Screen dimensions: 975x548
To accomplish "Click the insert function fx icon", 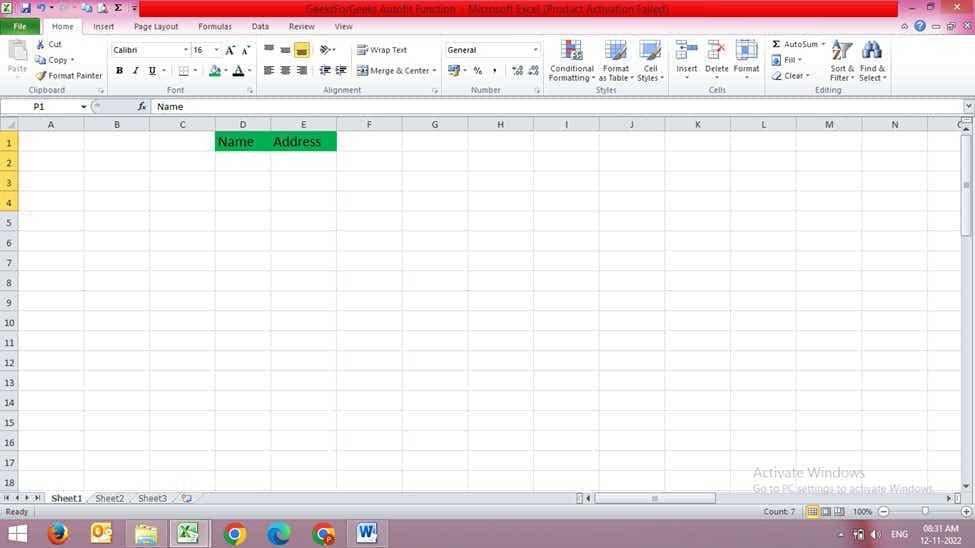I will 142,106.
